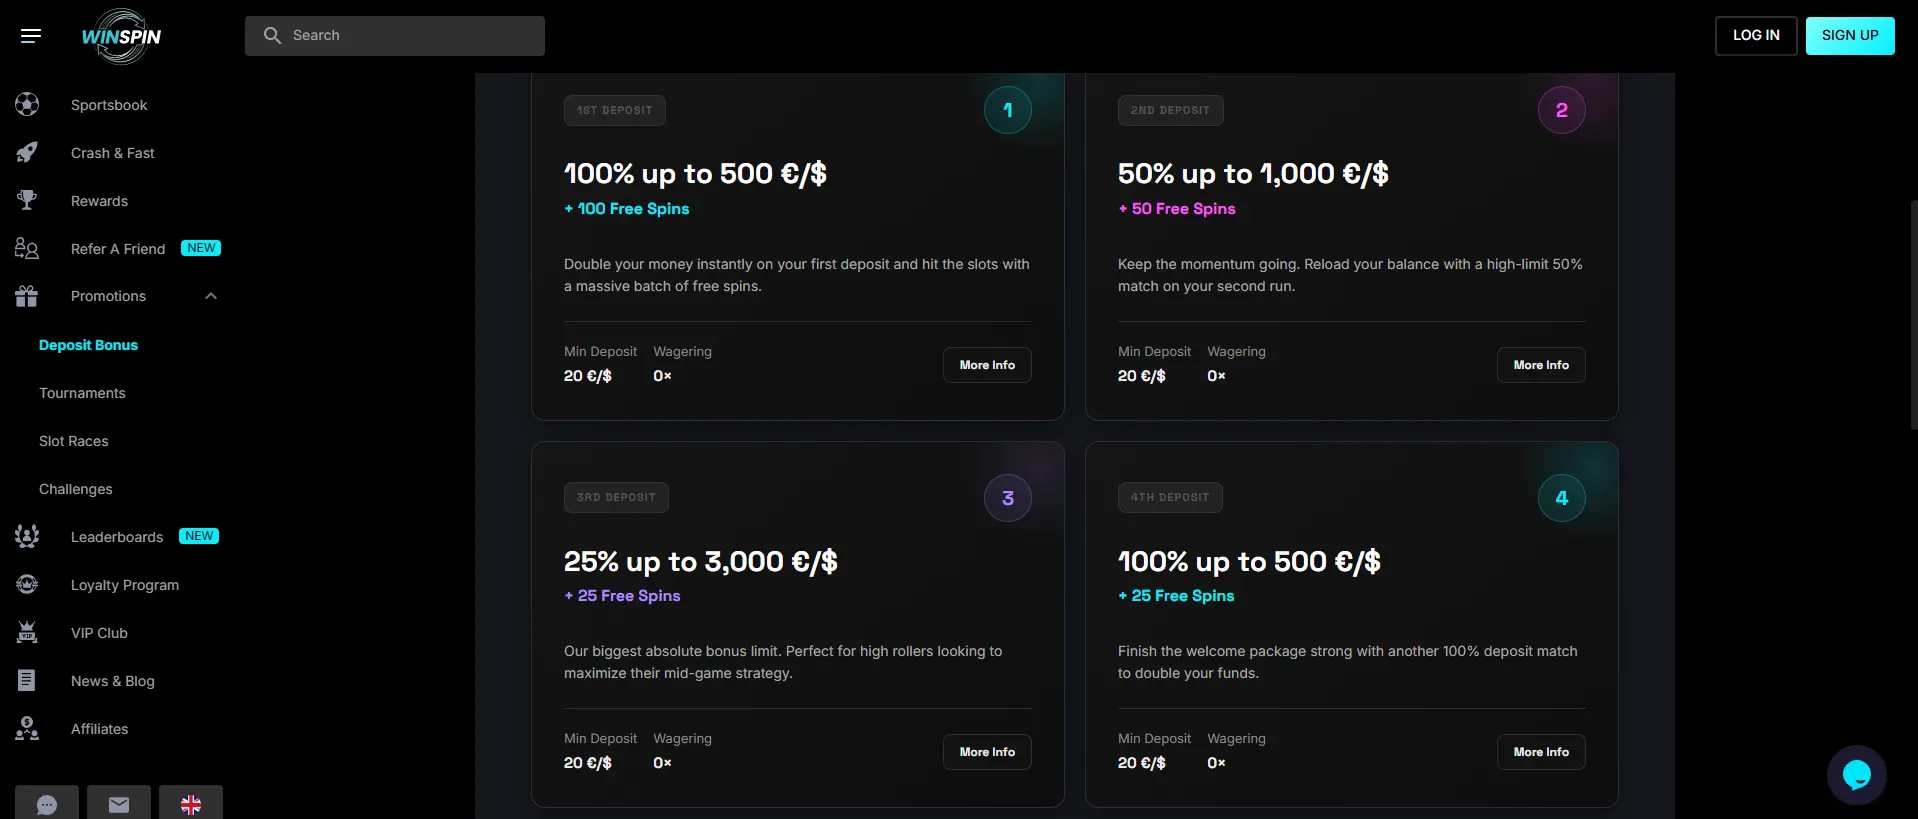This screenshot has height=819, width=1918.
Task: Collapse the Promotions submenu chevron
Action: 211,296
